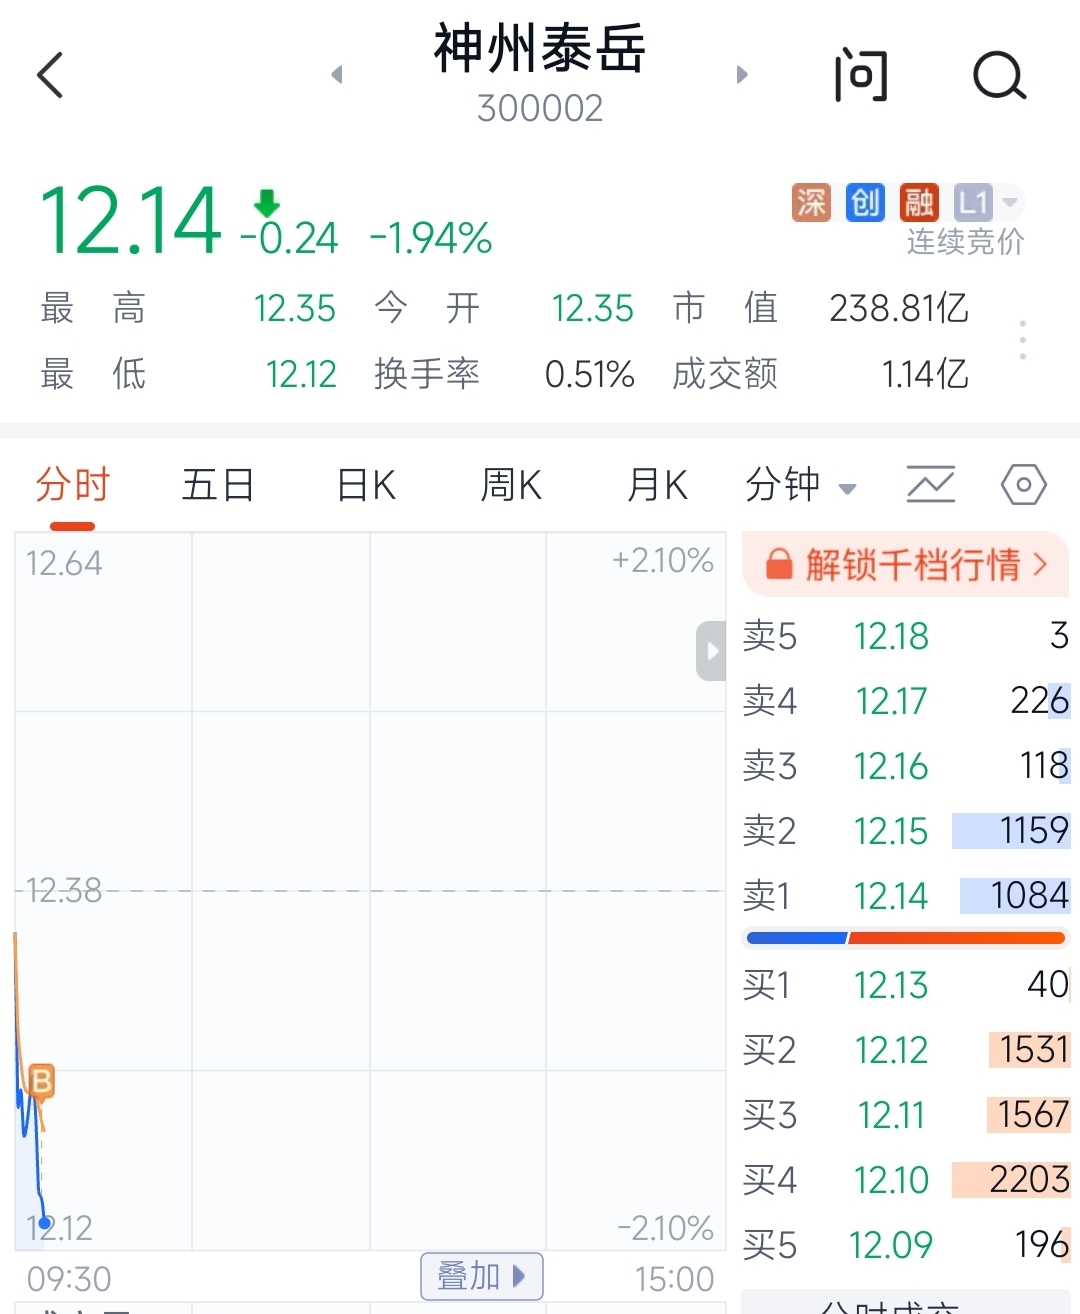The width and height of the screenshot is (1080, 1314).
Task: Tap the B buy marker on chart
Action: (41, 1081)
